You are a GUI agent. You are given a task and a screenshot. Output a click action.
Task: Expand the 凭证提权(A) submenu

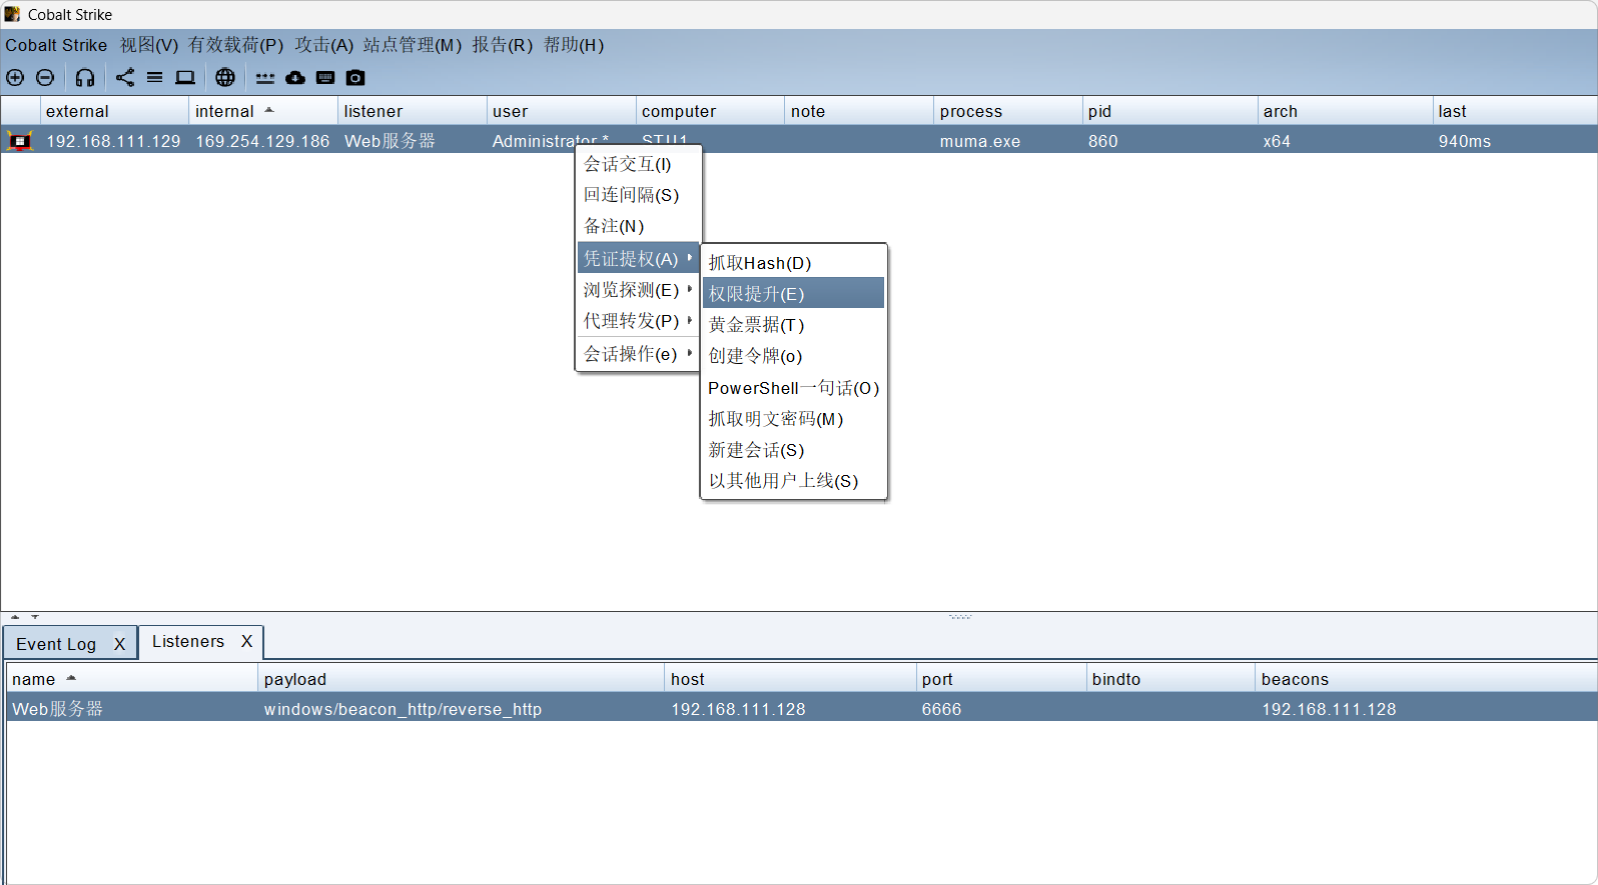tap(638, 259)
